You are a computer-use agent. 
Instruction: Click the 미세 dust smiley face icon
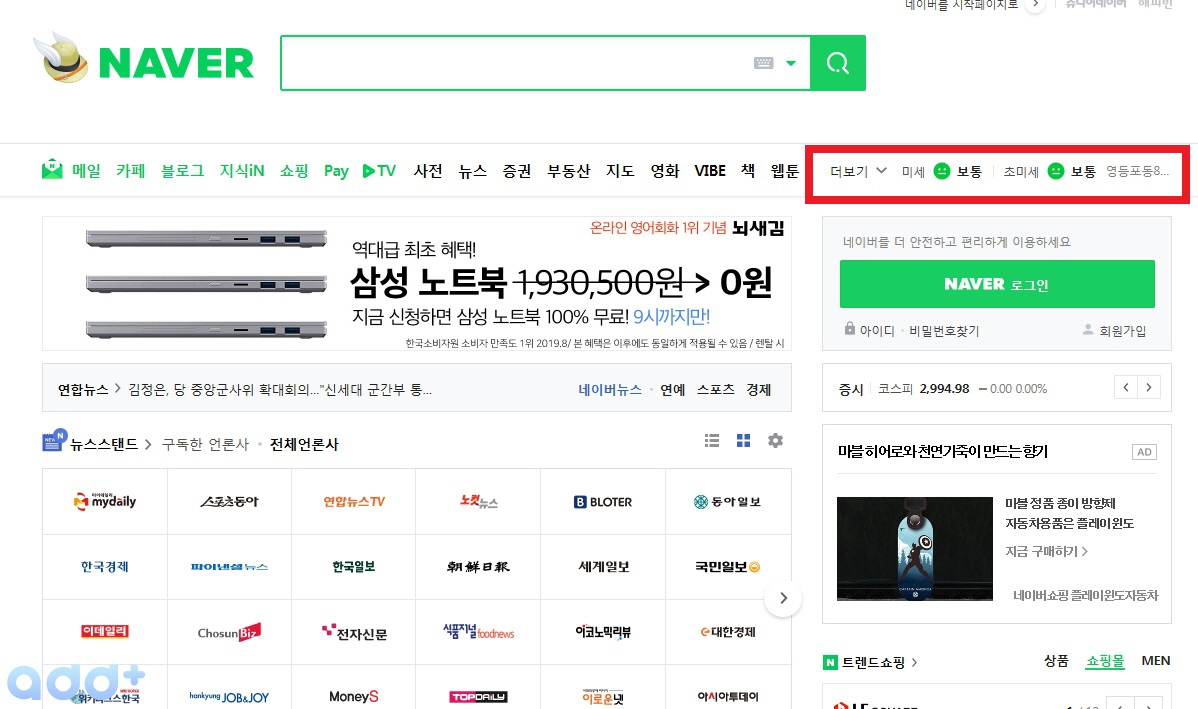coord(942,171)
